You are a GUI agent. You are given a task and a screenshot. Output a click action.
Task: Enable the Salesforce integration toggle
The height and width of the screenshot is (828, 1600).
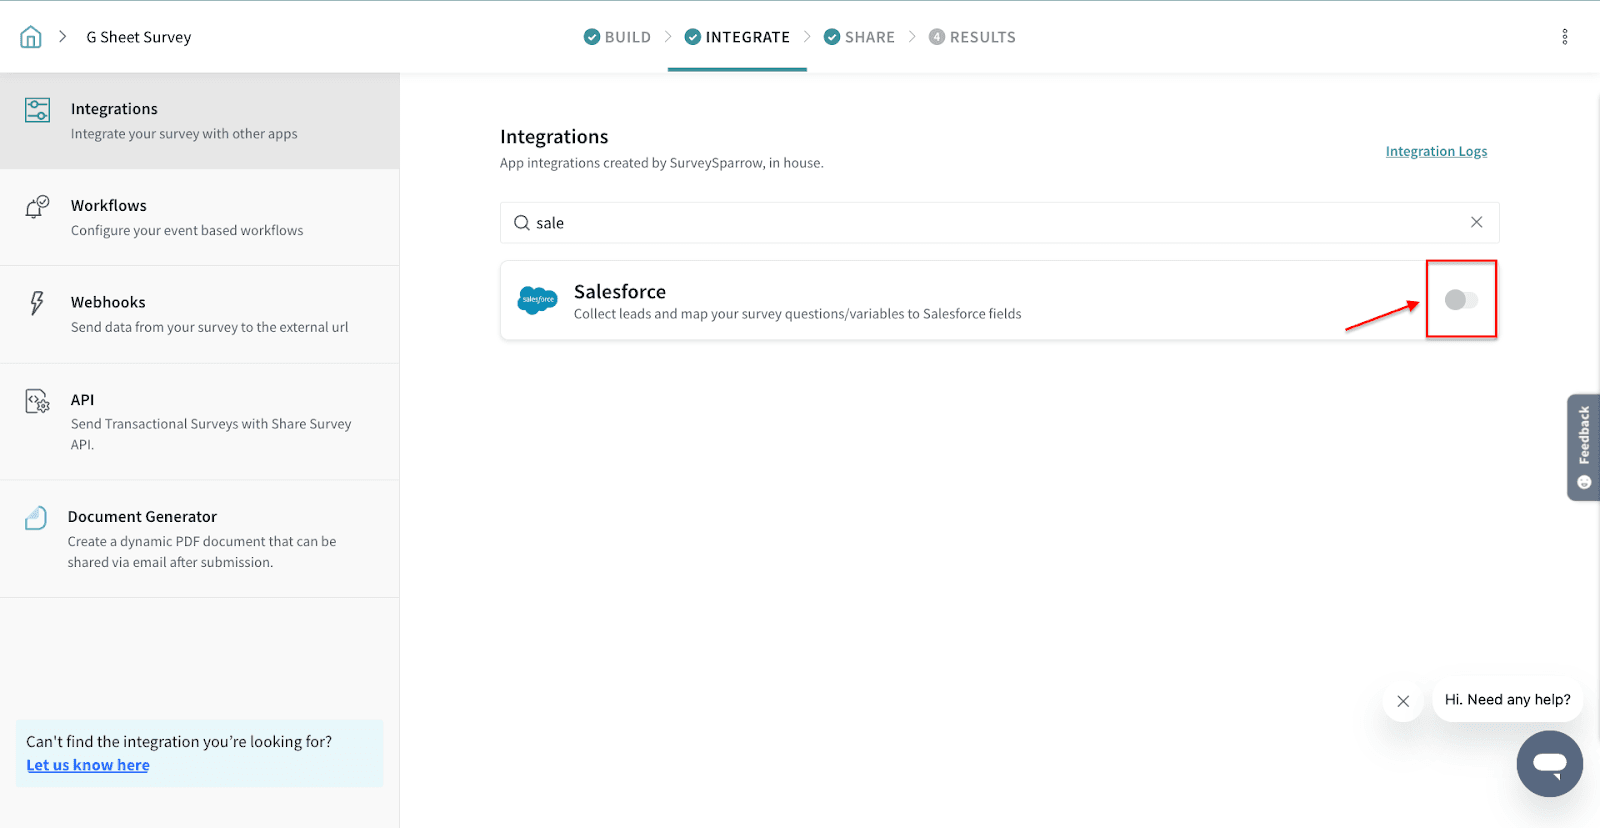click(x=1460, y=300)
